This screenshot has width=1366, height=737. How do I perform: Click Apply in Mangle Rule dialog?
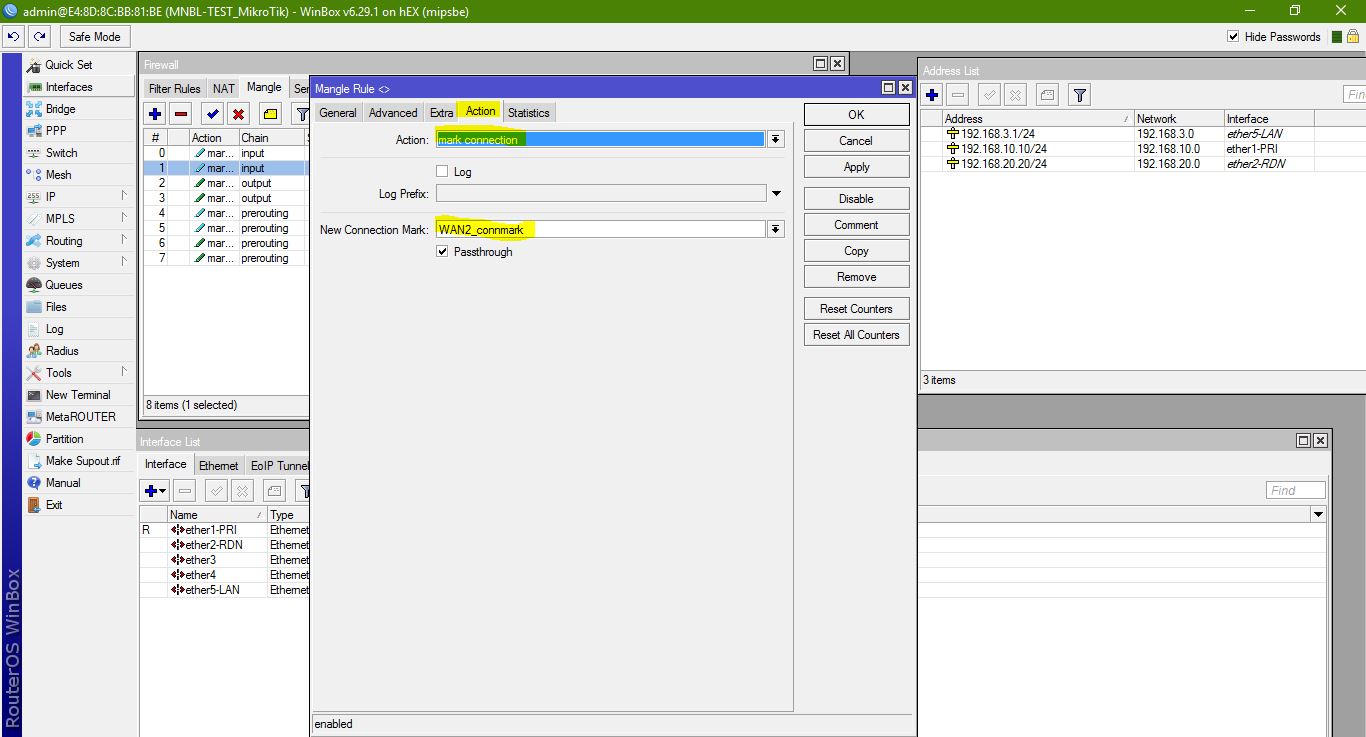click(x=856, y=166)
